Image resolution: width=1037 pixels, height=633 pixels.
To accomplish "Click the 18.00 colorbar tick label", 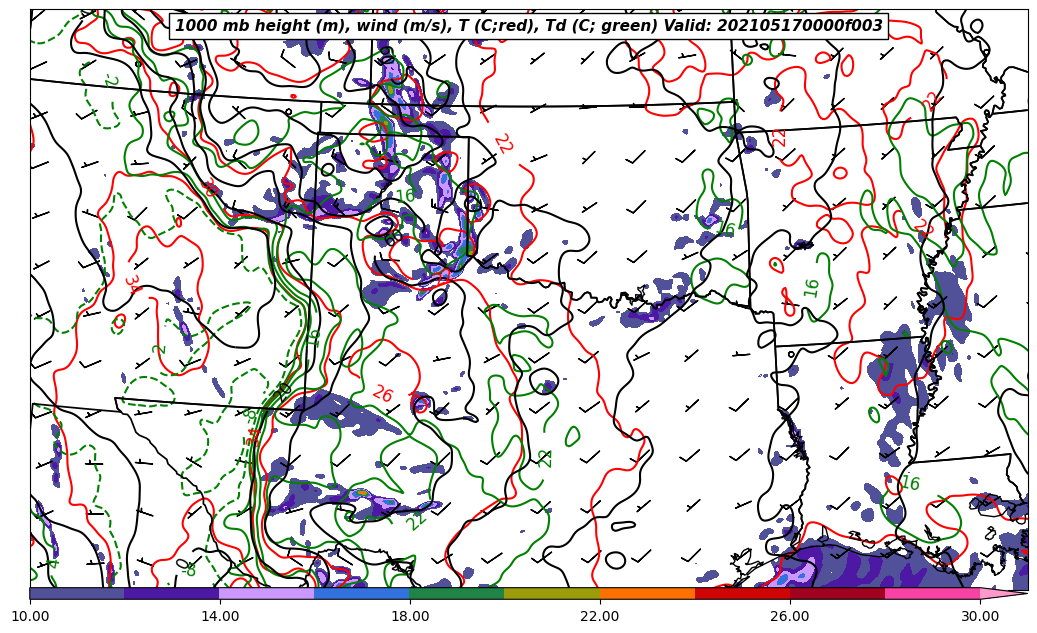I will point(410,617).
